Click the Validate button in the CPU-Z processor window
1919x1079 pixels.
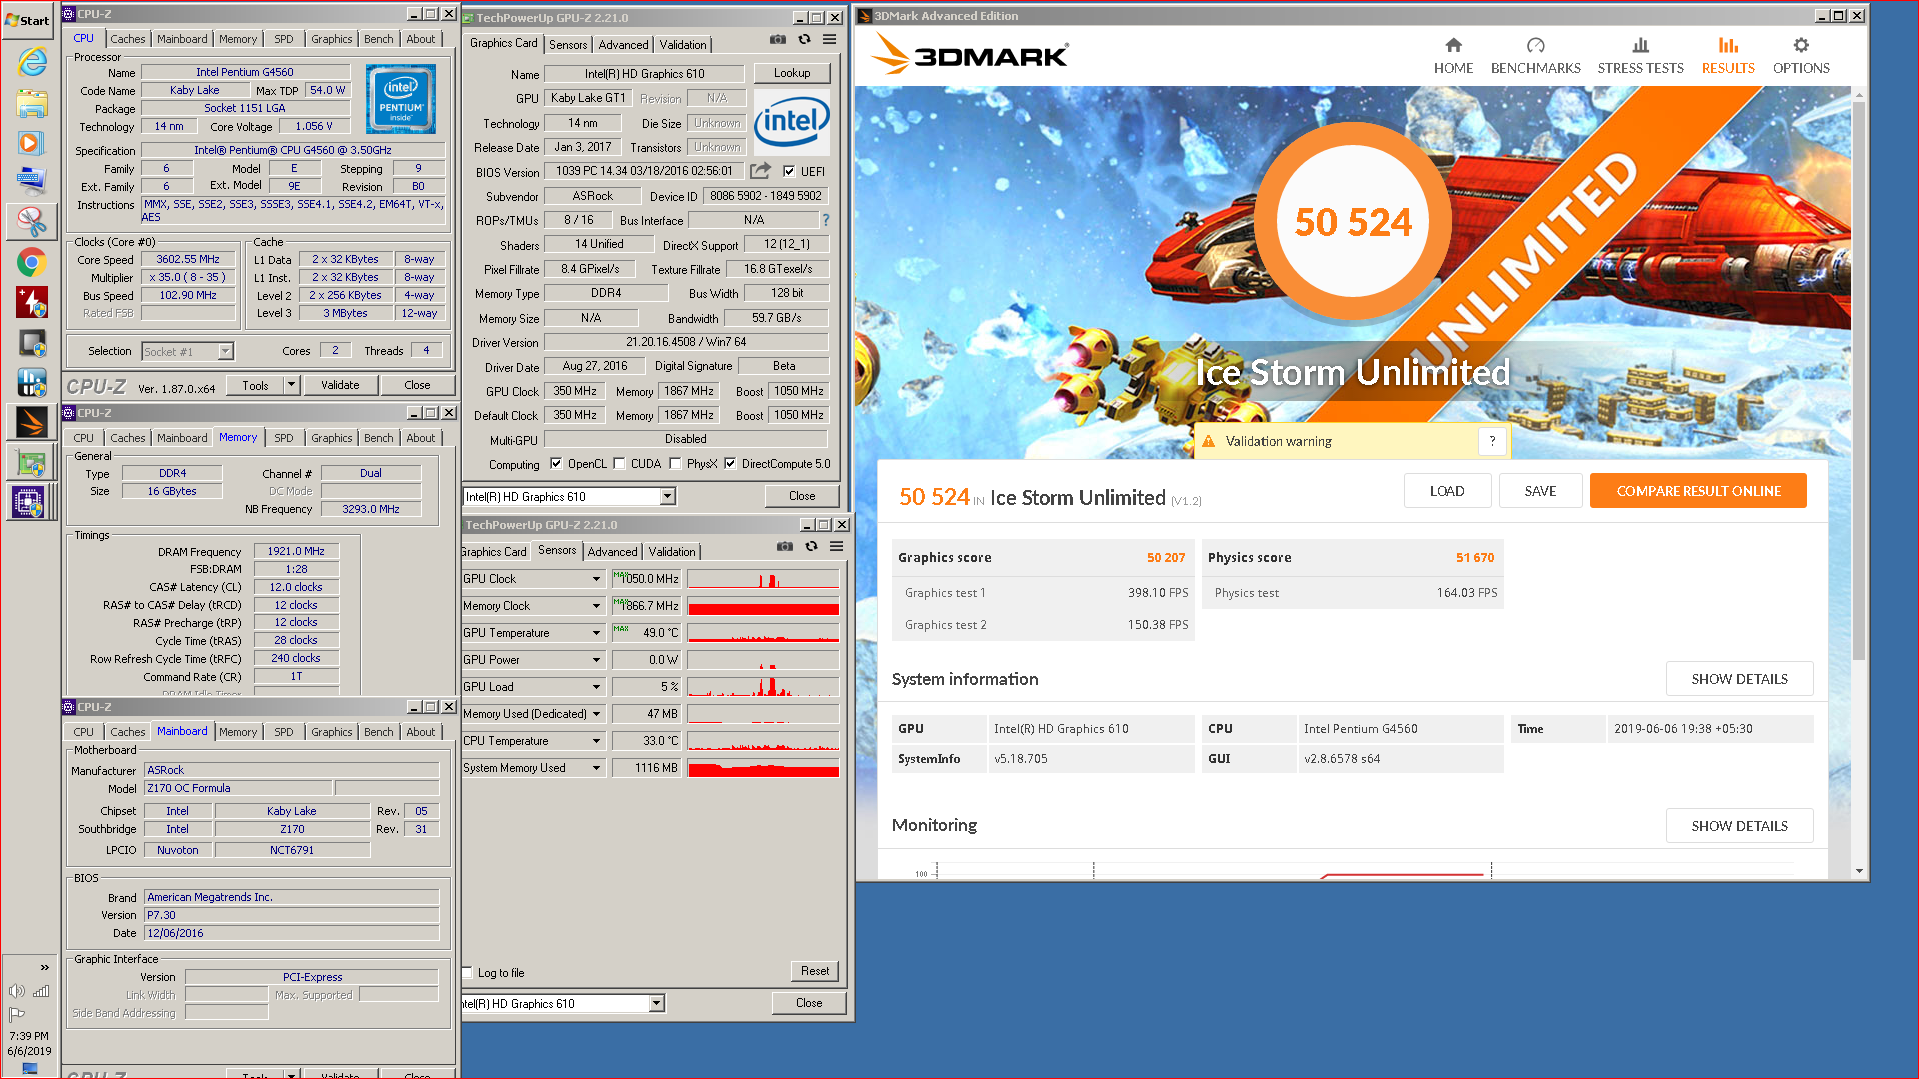point(340,385)
